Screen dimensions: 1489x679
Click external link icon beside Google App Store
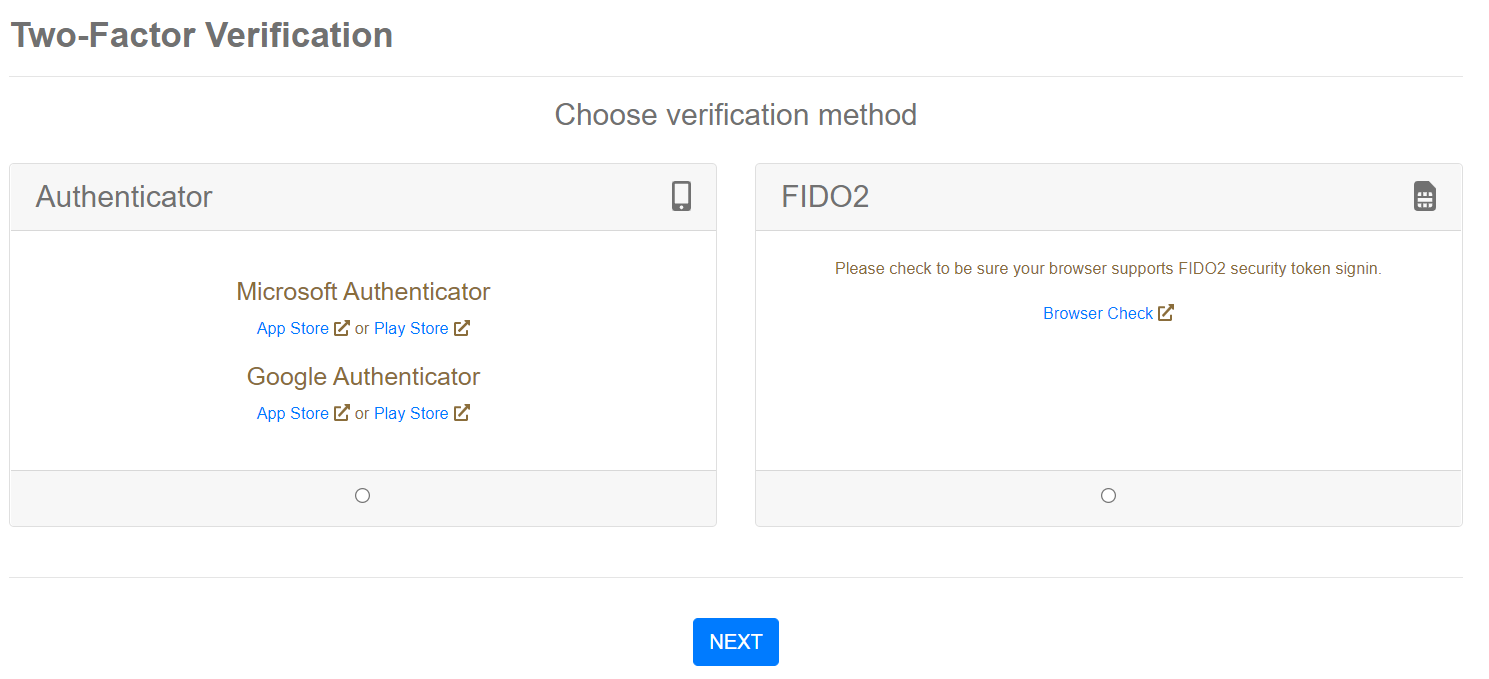click(x=342, y=413)
